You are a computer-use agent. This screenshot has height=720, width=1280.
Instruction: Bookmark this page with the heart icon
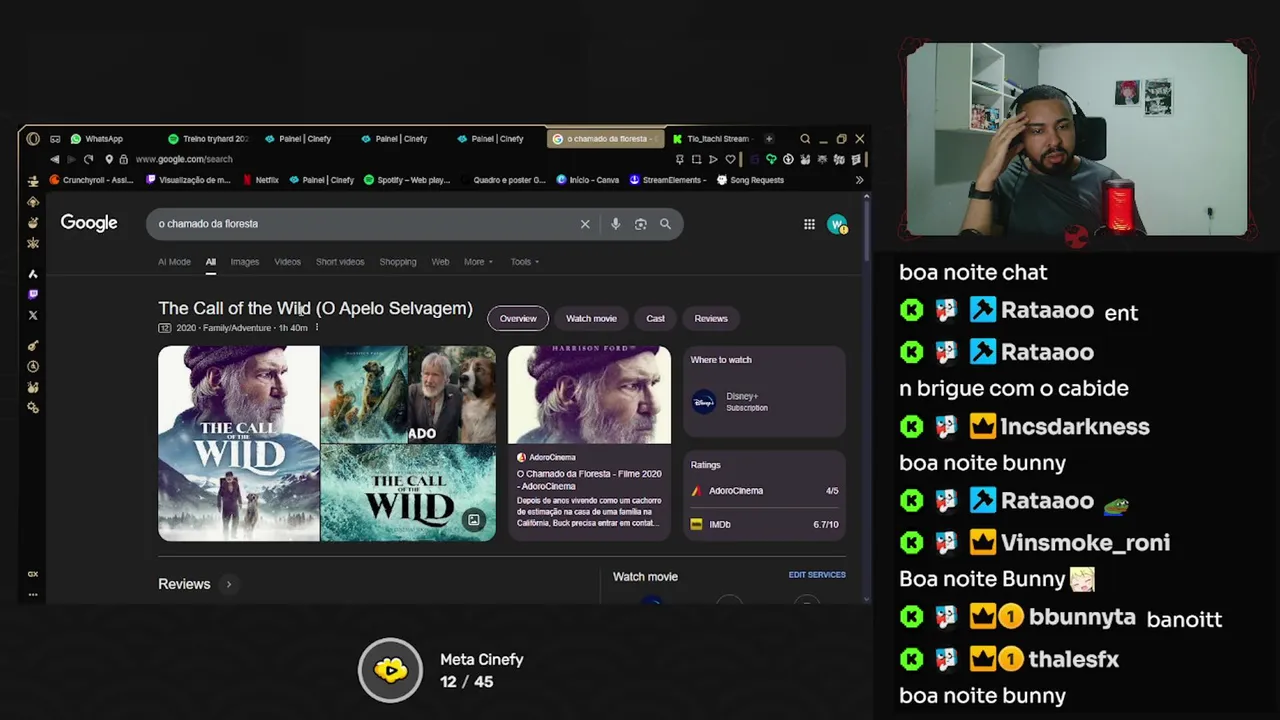tap(730, 159)
